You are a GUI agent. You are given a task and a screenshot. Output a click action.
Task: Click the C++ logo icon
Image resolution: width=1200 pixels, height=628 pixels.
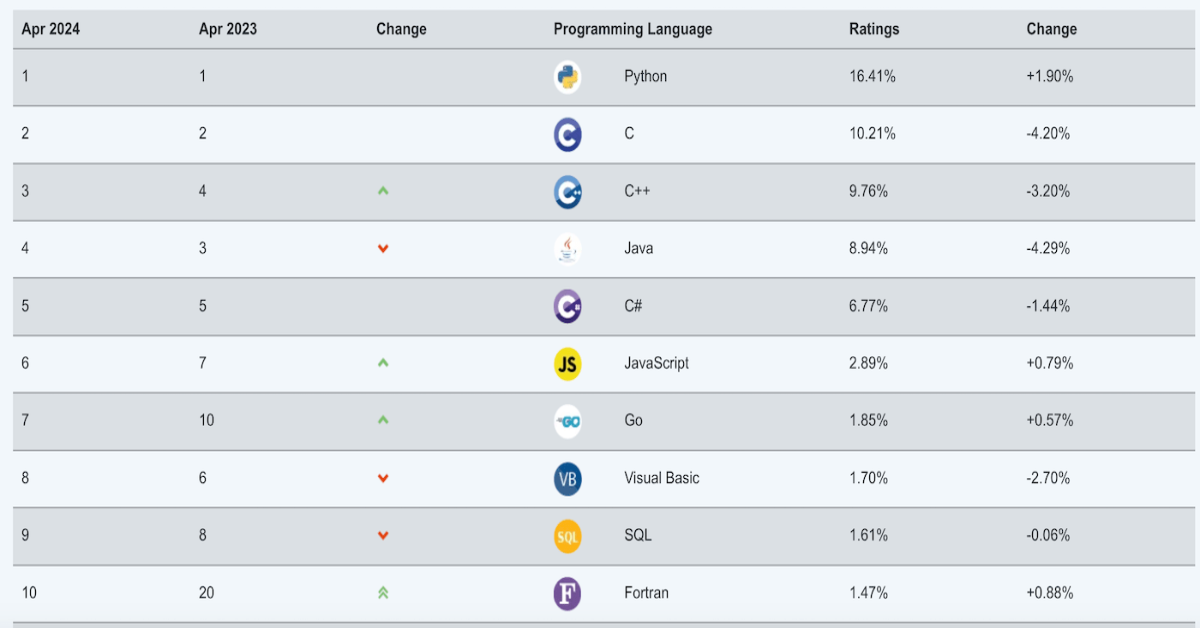[567, 191]
